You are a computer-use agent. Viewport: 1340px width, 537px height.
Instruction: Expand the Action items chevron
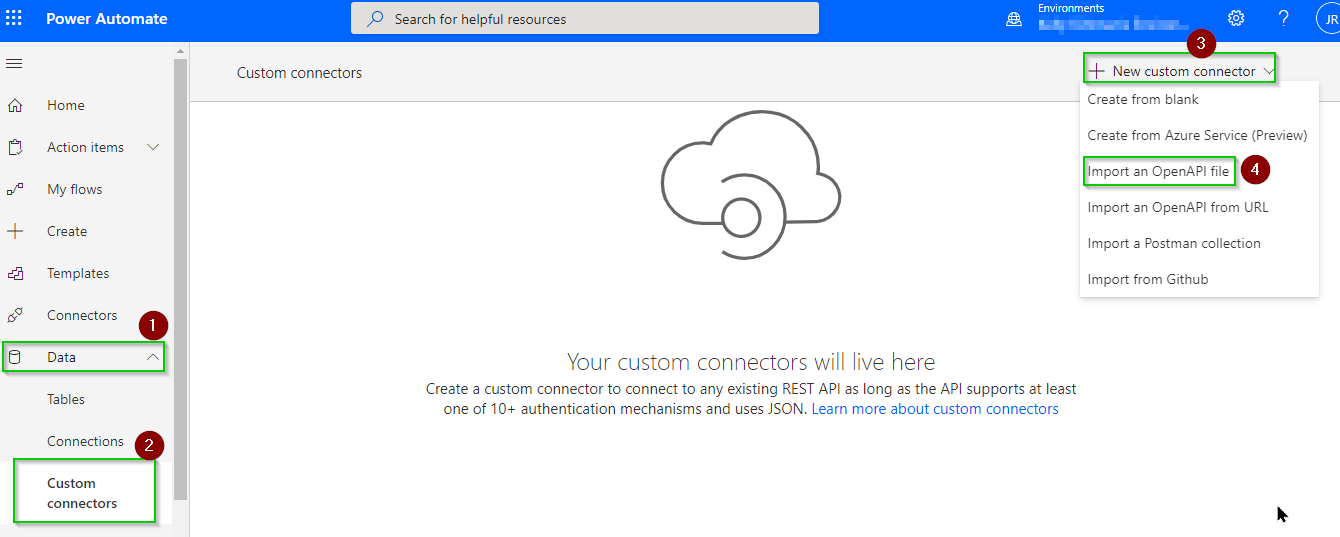click(153, 147)
